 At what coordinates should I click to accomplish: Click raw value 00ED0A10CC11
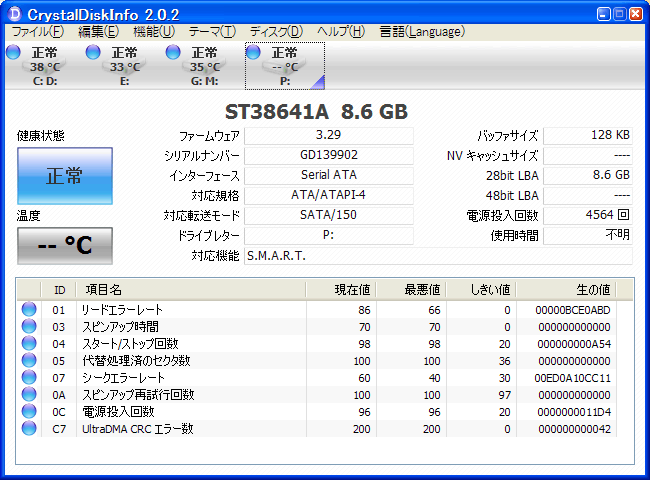click(572, 378)
